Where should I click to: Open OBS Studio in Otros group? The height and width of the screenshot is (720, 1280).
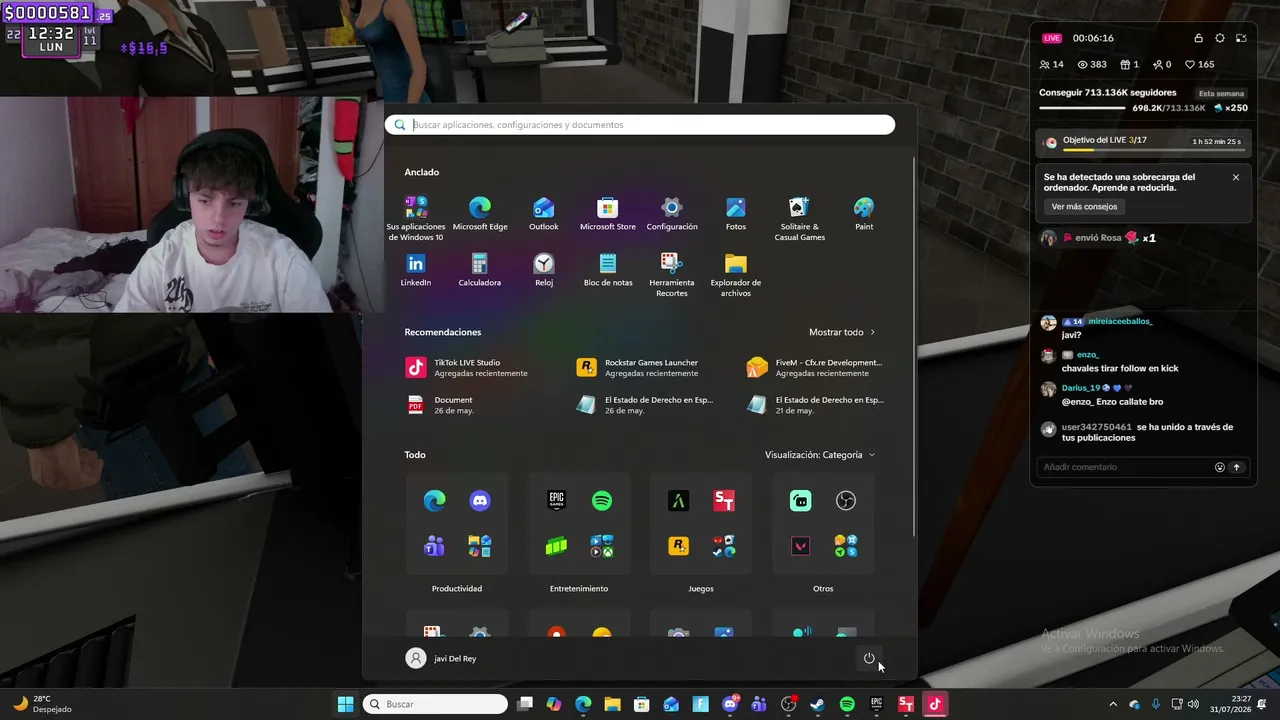pyautogui.click(x=846, y=501)
